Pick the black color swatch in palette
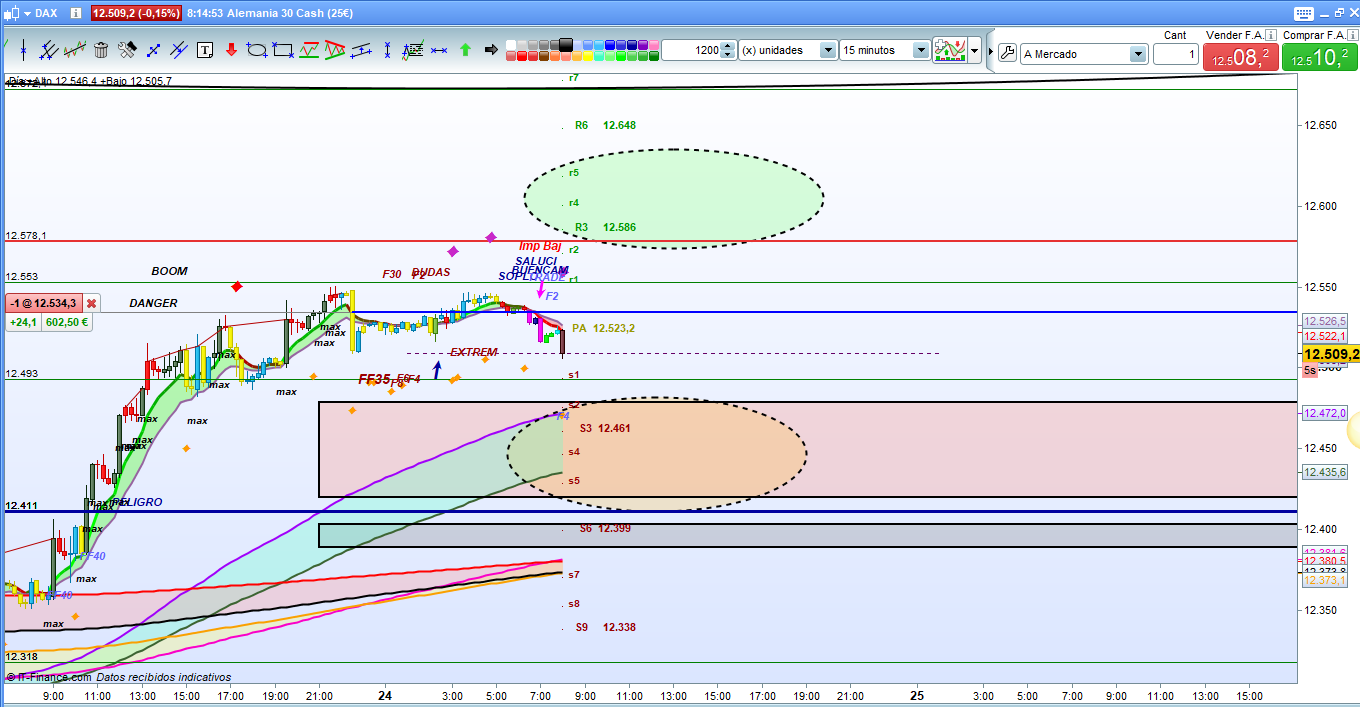 tap(566, 45)
